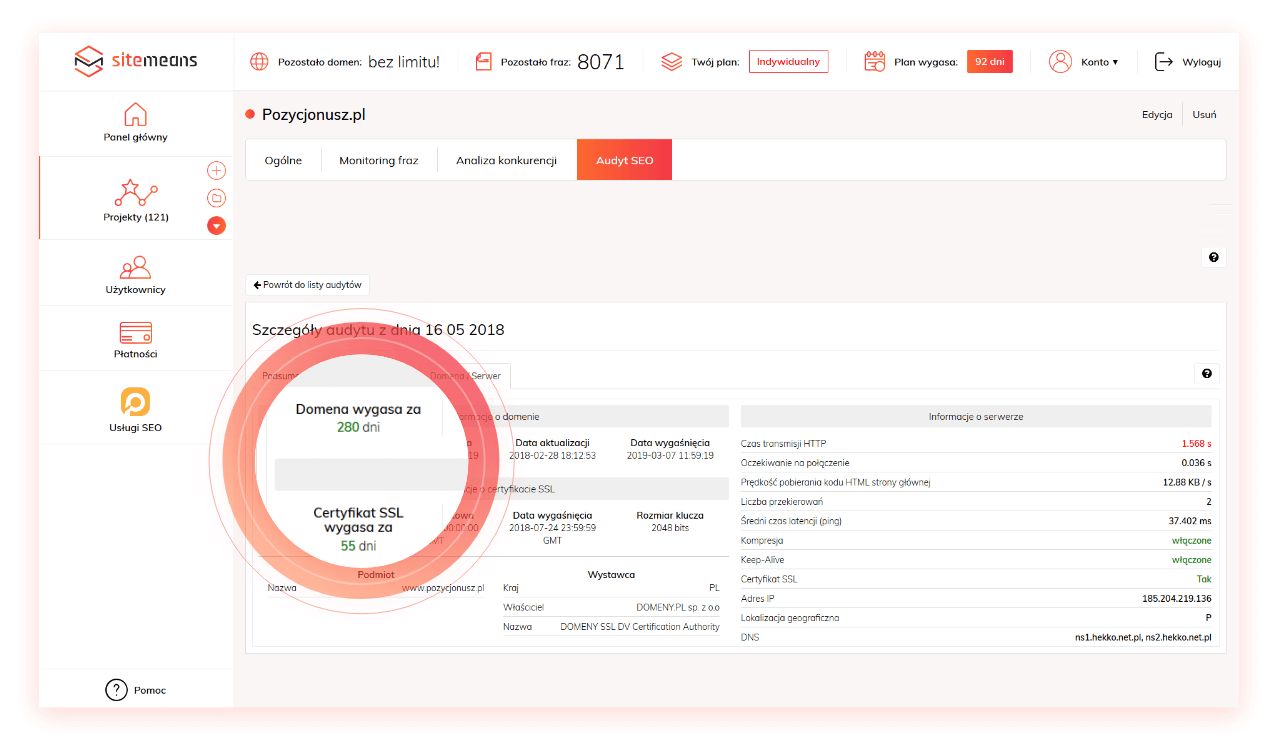Click the Indywidualny plan badge
Viewport: 1278px width, 753px height.
point(788,62)
